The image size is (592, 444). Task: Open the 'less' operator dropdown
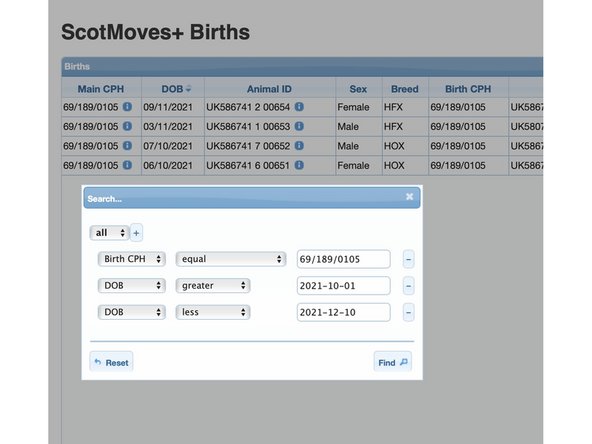(213, 312)
